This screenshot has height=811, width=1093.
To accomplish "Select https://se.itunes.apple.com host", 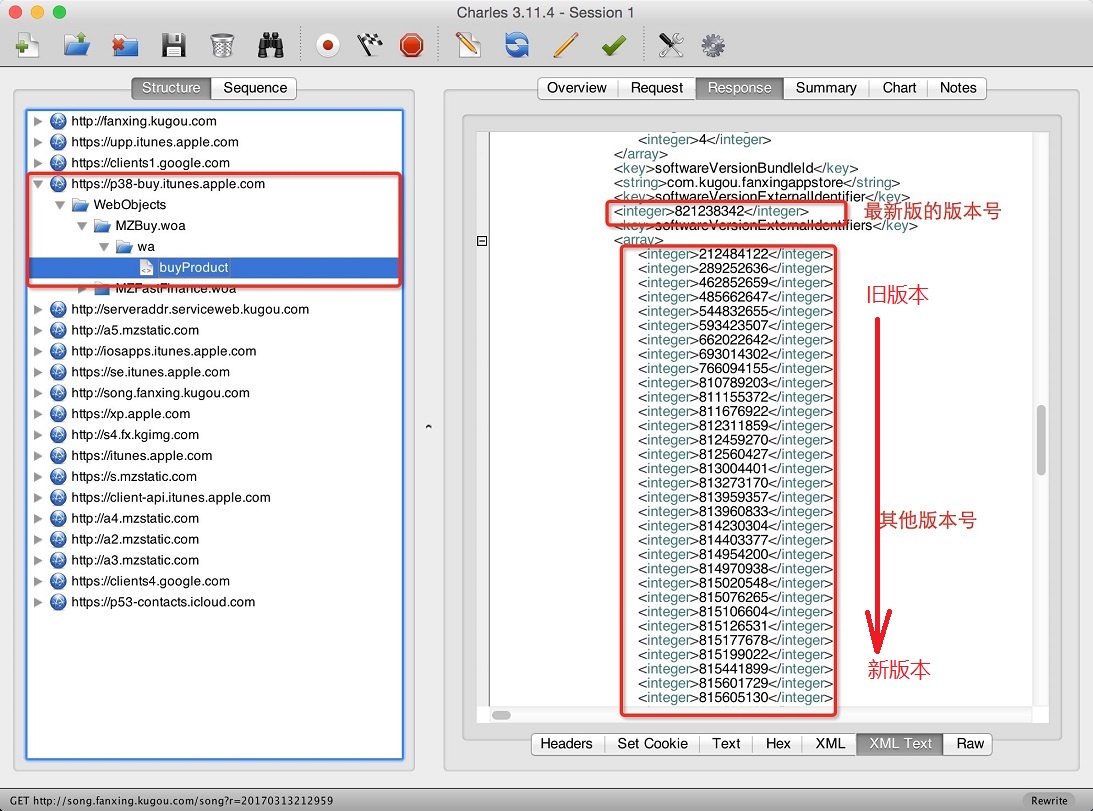I will coord(150,372).
